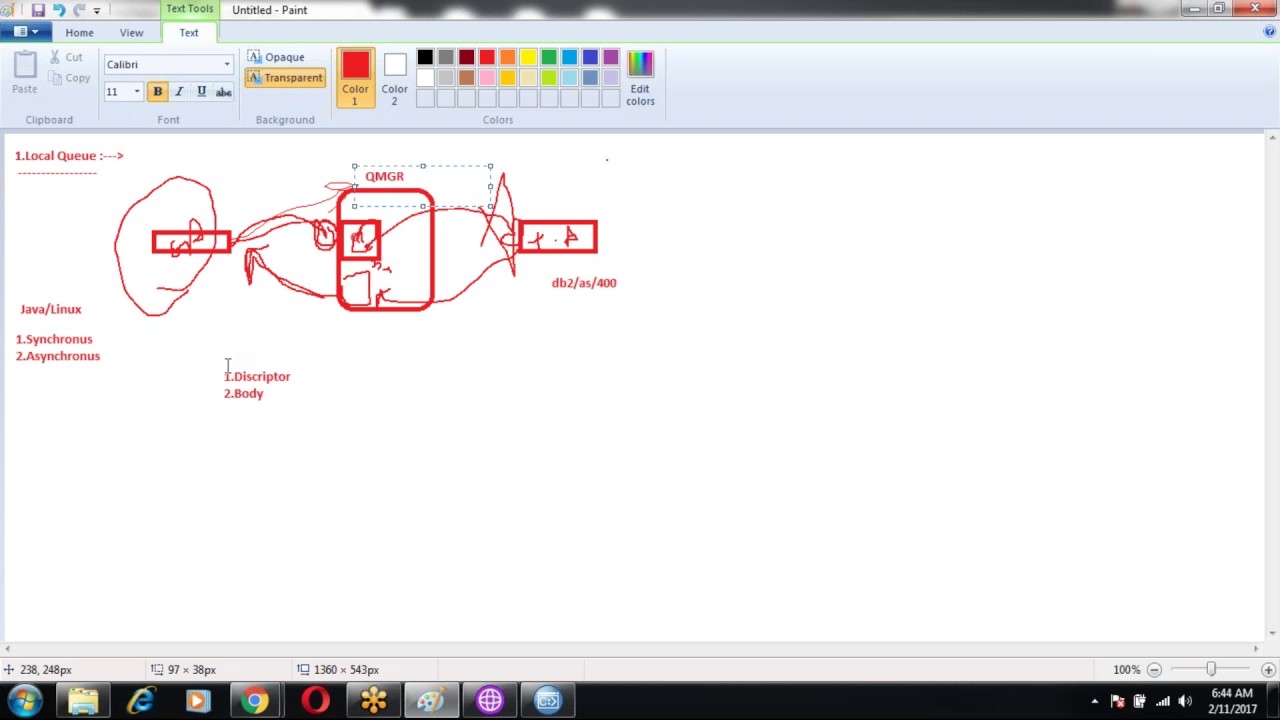The height and width of the screenshot is (720, 1280).
Task: Open the orange flower taskbar app
Action: (373, 701)
